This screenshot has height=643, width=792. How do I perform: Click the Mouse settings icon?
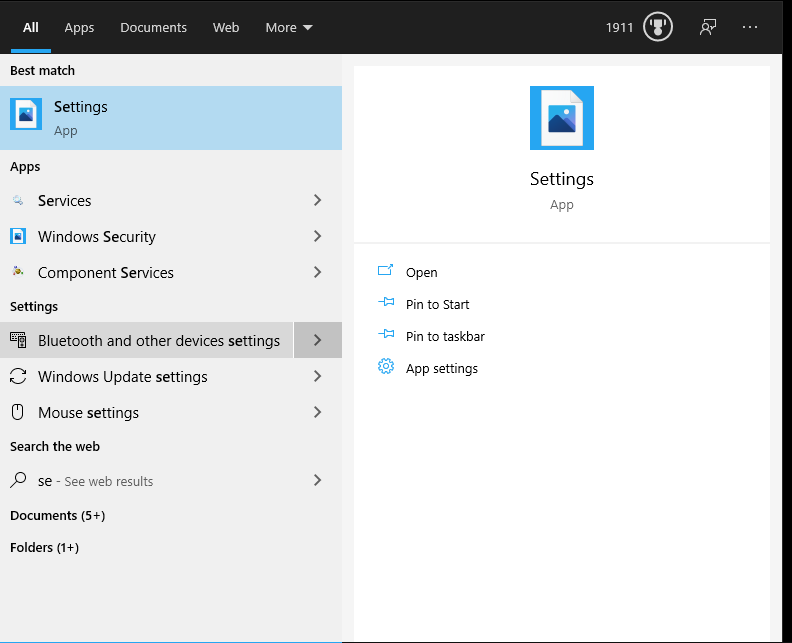click(x=18, y=413)
